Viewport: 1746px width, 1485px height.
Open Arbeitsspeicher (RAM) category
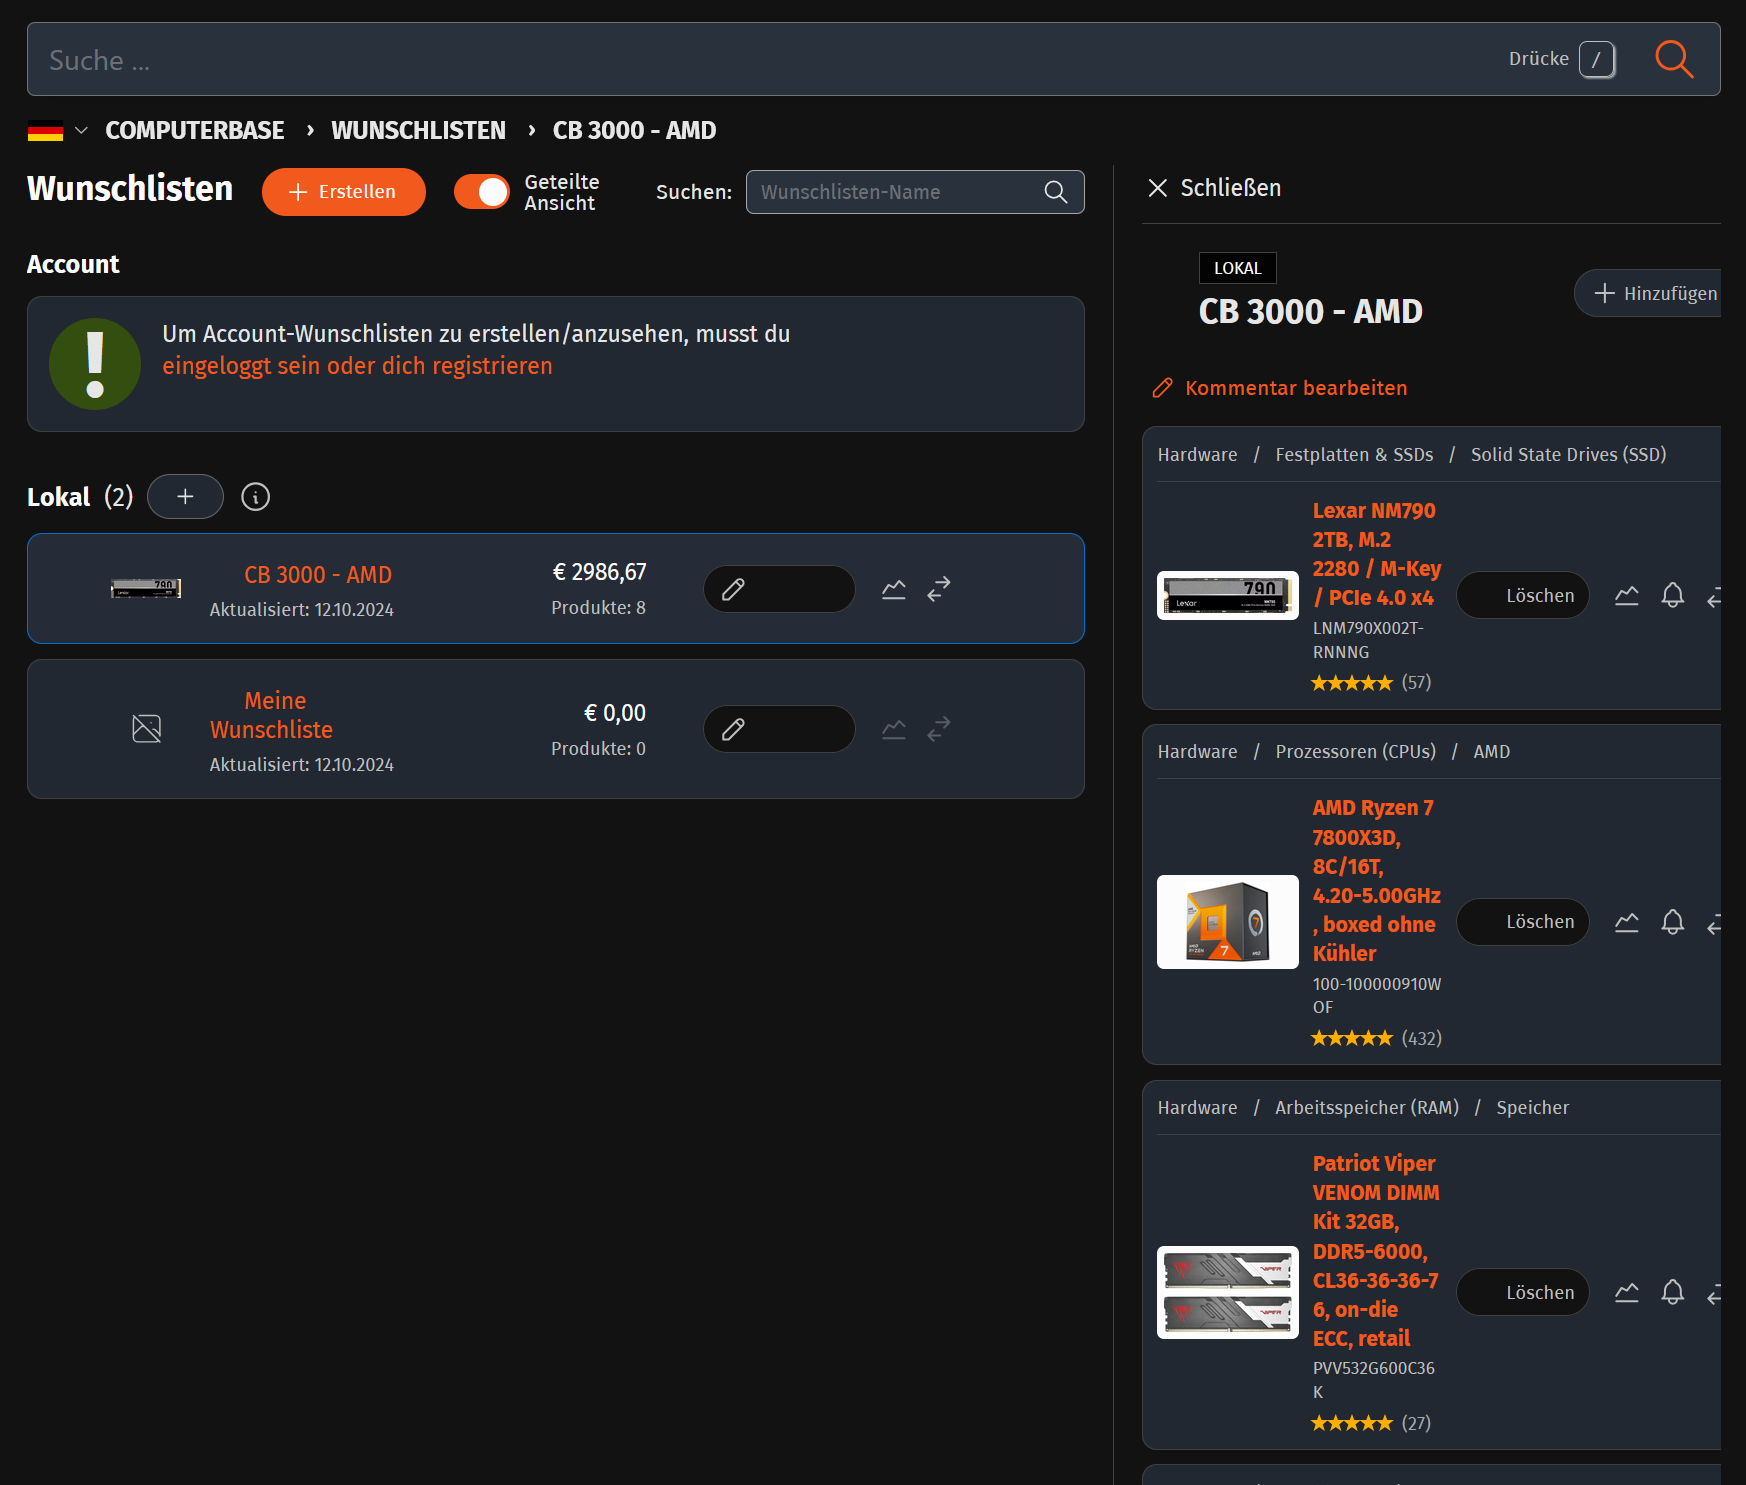(x=1366, y=1108)
